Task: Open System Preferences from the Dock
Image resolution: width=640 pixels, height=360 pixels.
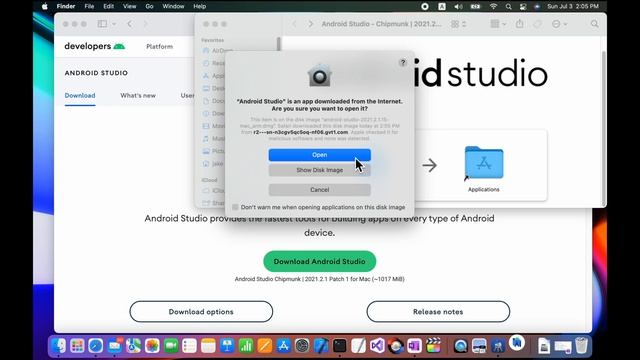Action: pyautogui.click(x=302, y=346)
